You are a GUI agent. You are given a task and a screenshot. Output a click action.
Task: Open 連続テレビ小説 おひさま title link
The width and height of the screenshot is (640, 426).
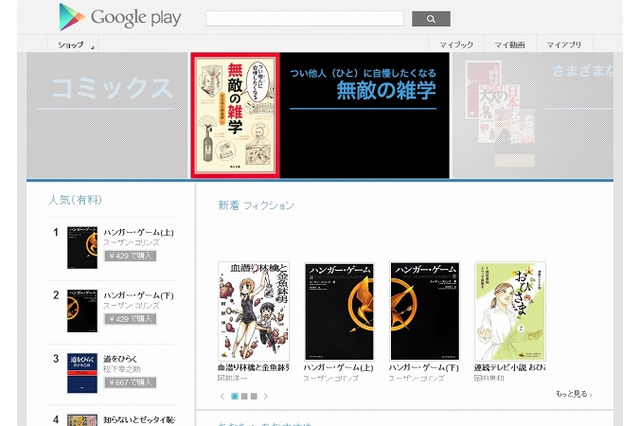click(x=510, y=368)
